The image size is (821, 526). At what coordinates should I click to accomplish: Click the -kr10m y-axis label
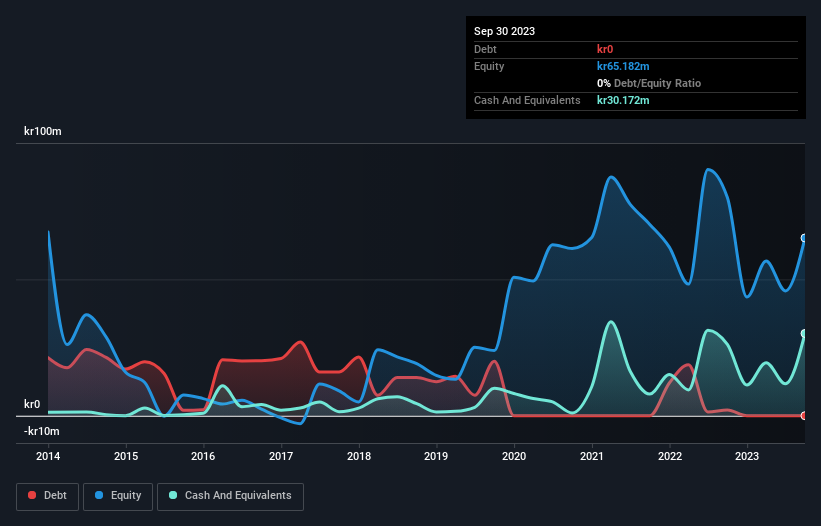click(x=42, y=431)
